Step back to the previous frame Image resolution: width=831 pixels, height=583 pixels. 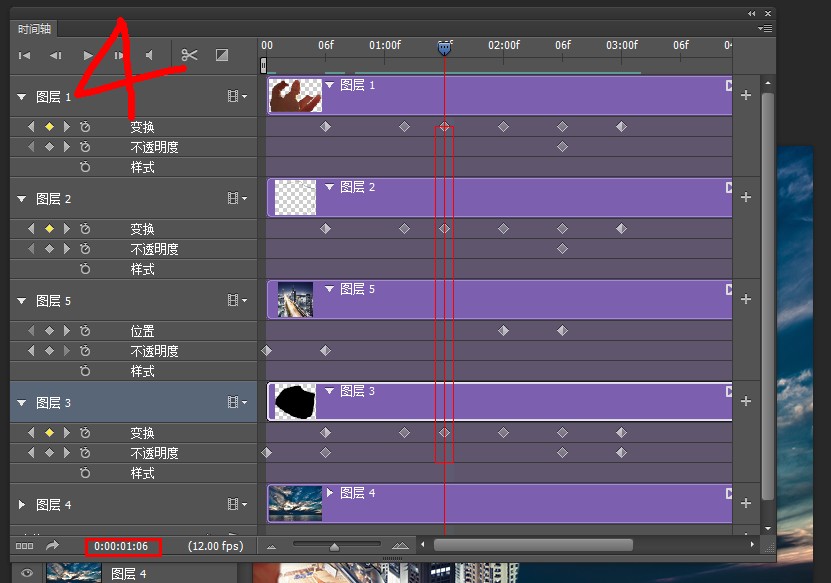click(x=56, y=55)
